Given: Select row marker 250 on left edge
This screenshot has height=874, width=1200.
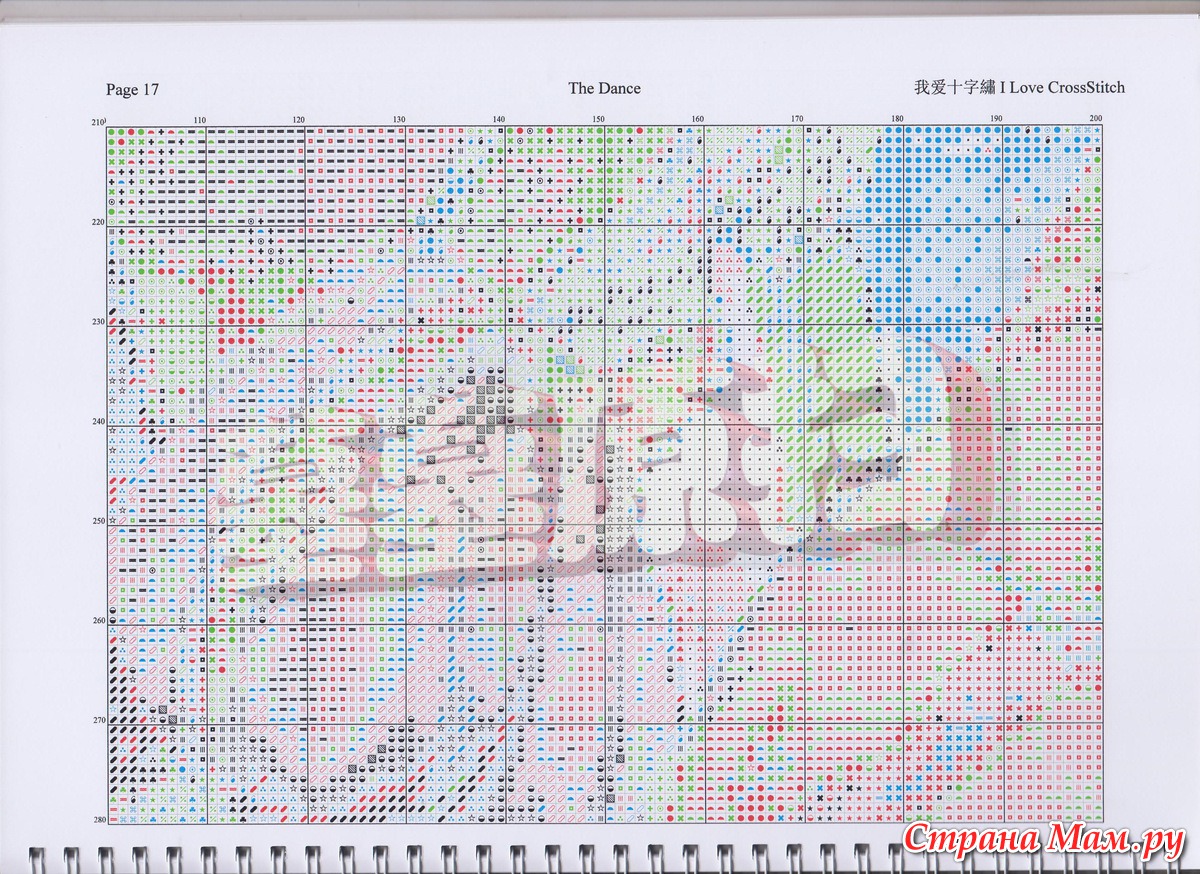Looking at the screenshot, I should click(x=97, y=521).
